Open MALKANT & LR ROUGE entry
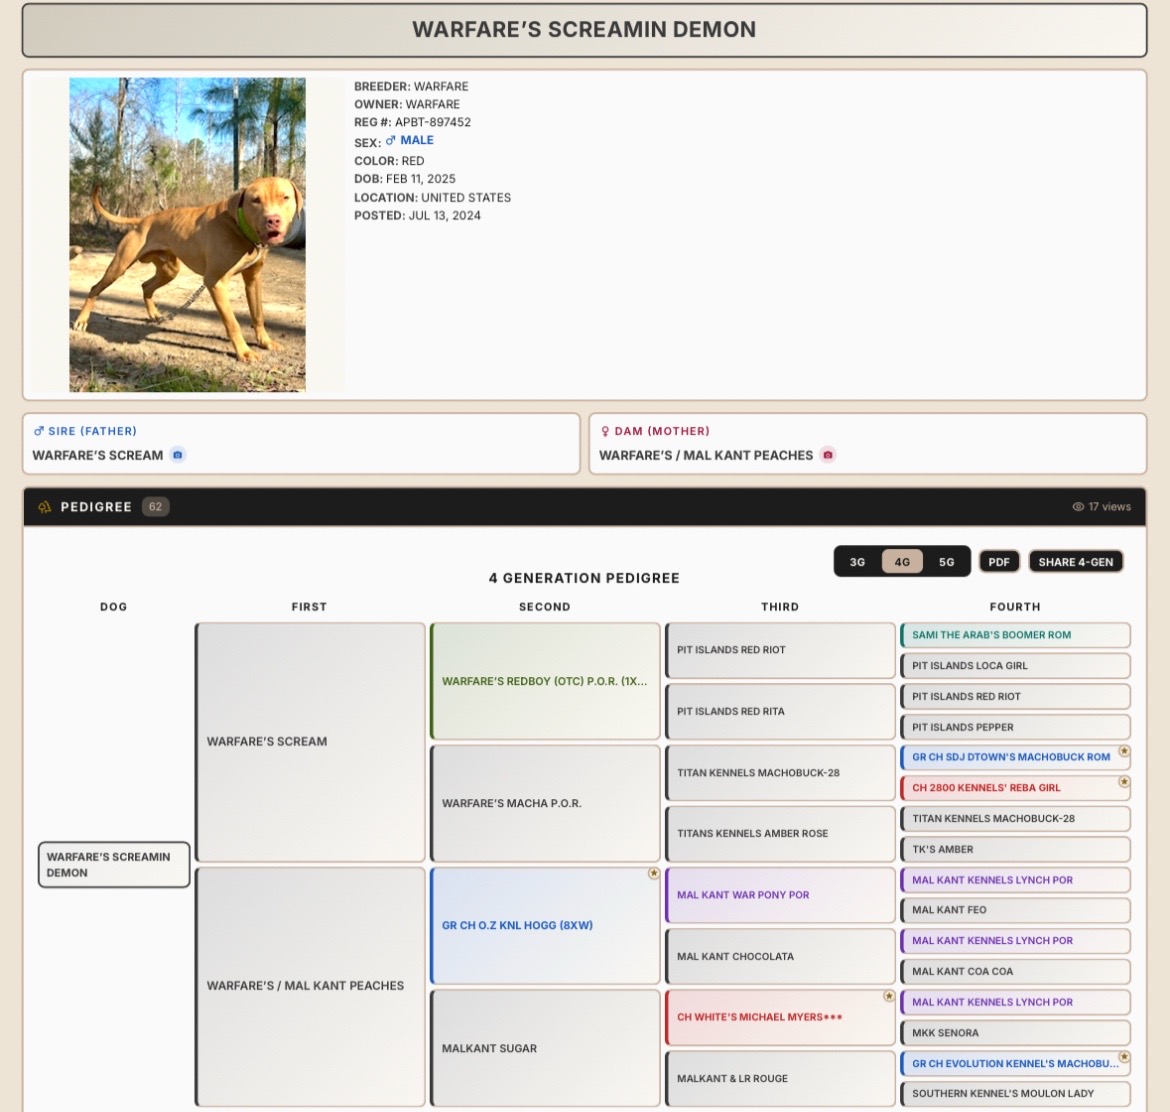Screen dimensions: 1170x1112 pos(780,1078)
